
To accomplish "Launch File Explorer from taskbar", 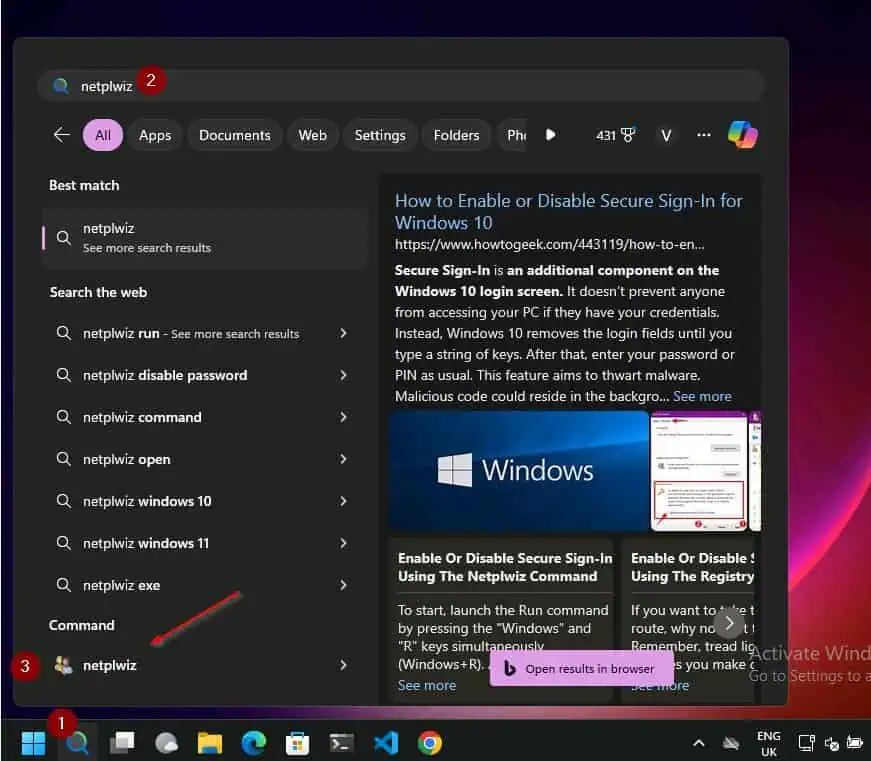I will click(x=209, y=743).
